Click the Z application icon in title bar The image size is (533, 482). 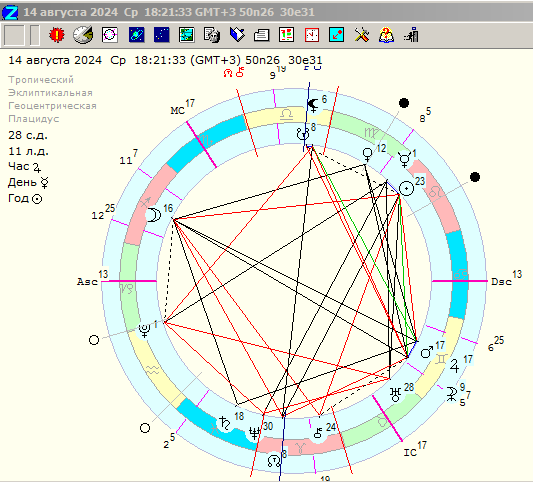10,13
